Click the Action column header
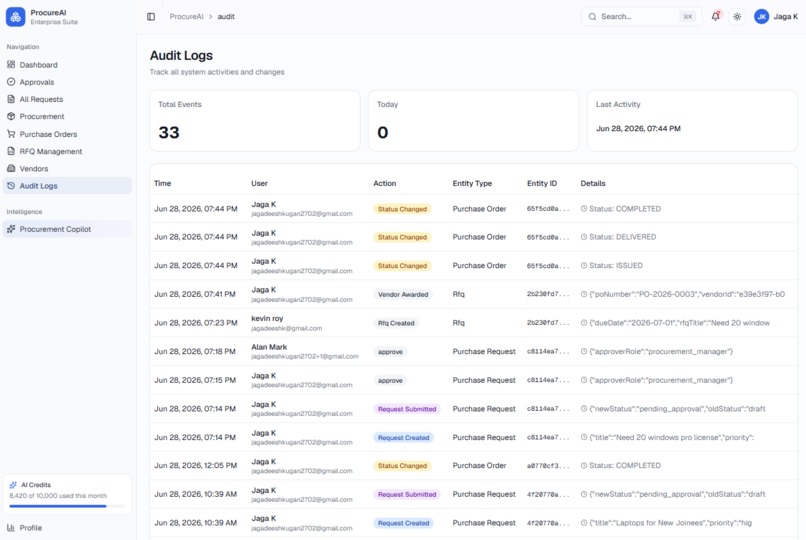Screen dimensions: 806x540 [x=384, y=183]
